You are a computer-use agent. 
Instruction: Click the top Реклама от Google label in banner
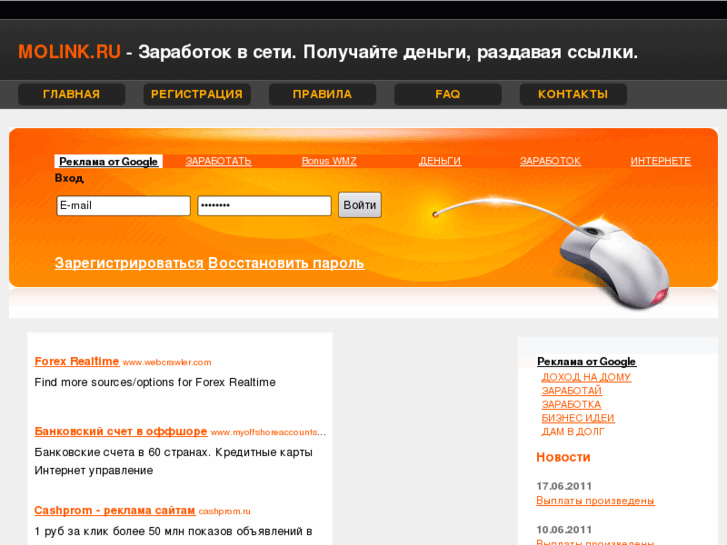pyautogui.click(x=108, y=161)
